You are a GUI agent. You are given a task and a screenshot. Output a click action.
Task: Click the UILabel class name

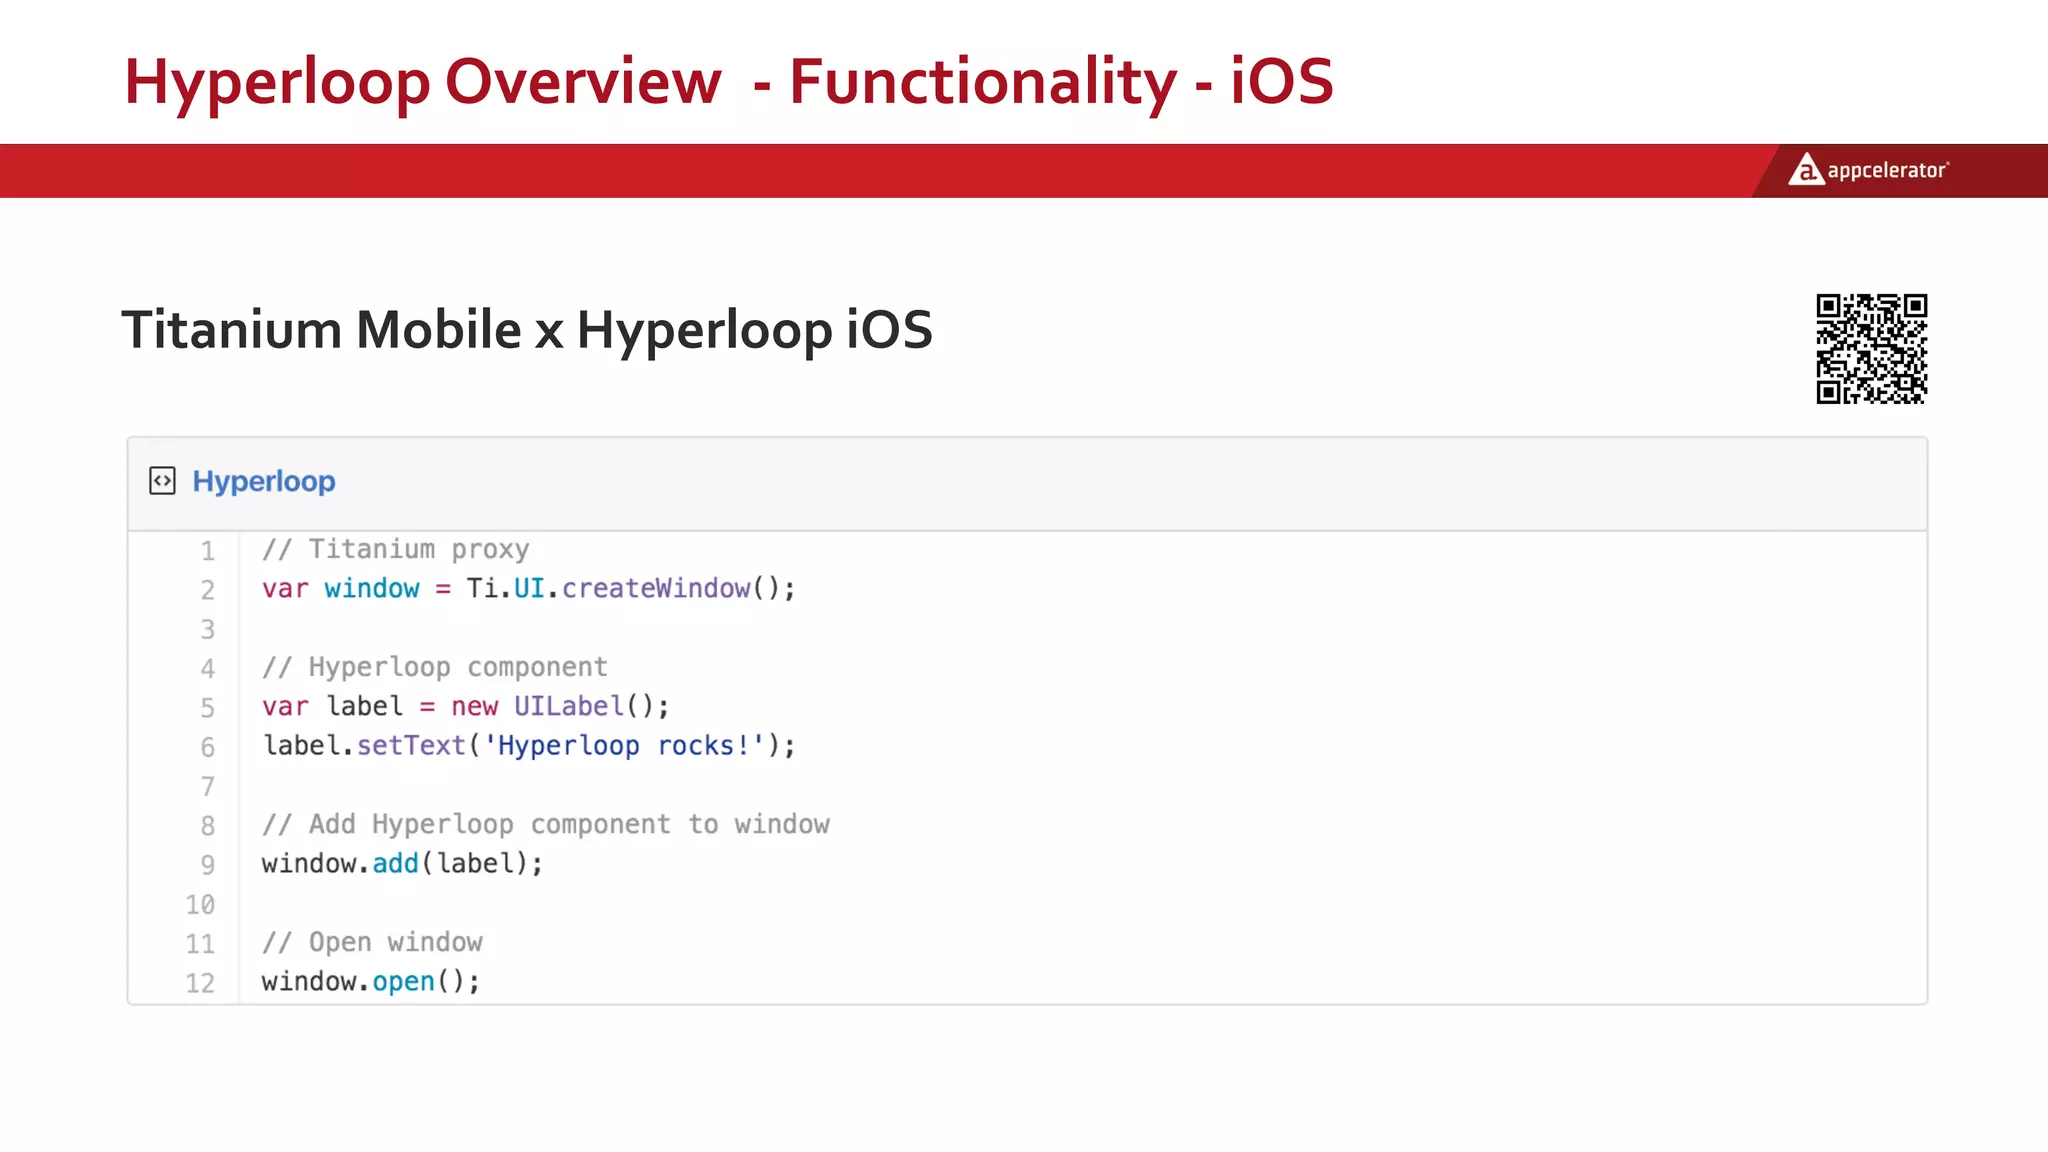(x=569, y=706)
